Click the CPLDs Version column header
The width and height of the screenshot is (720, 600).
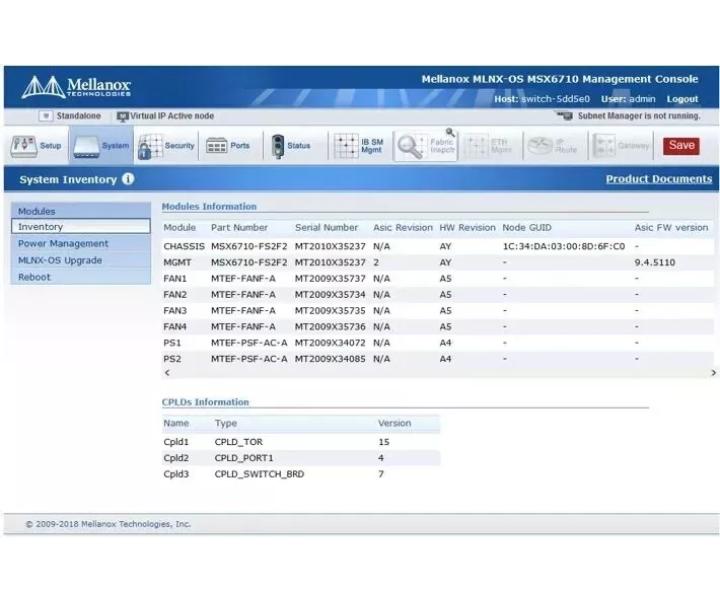tap(394, 423)
